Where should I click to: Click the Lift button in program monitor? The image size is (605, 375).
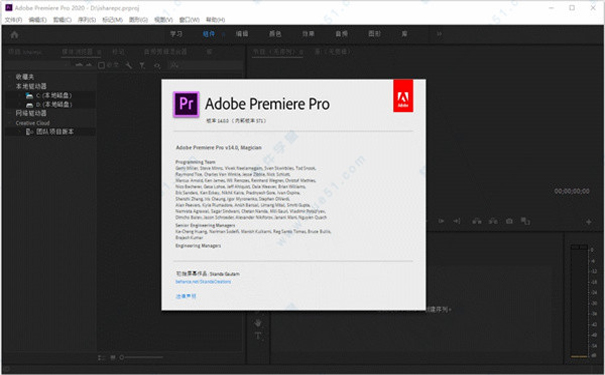[477, 221]
